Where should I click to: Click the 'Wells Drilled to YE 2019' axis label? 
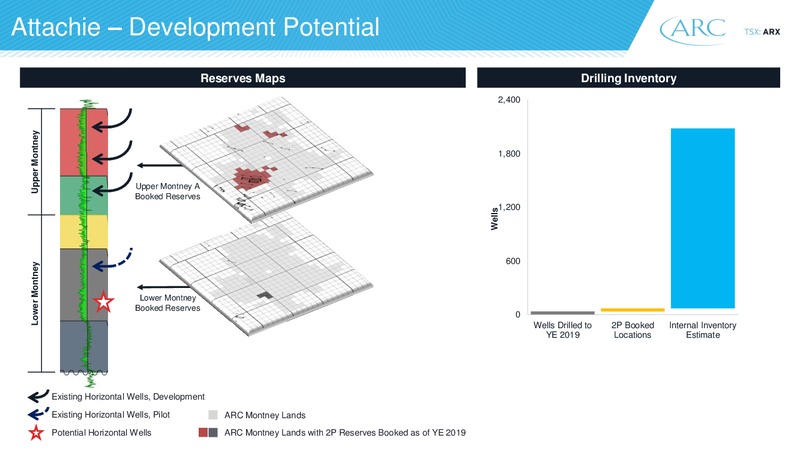562,330
